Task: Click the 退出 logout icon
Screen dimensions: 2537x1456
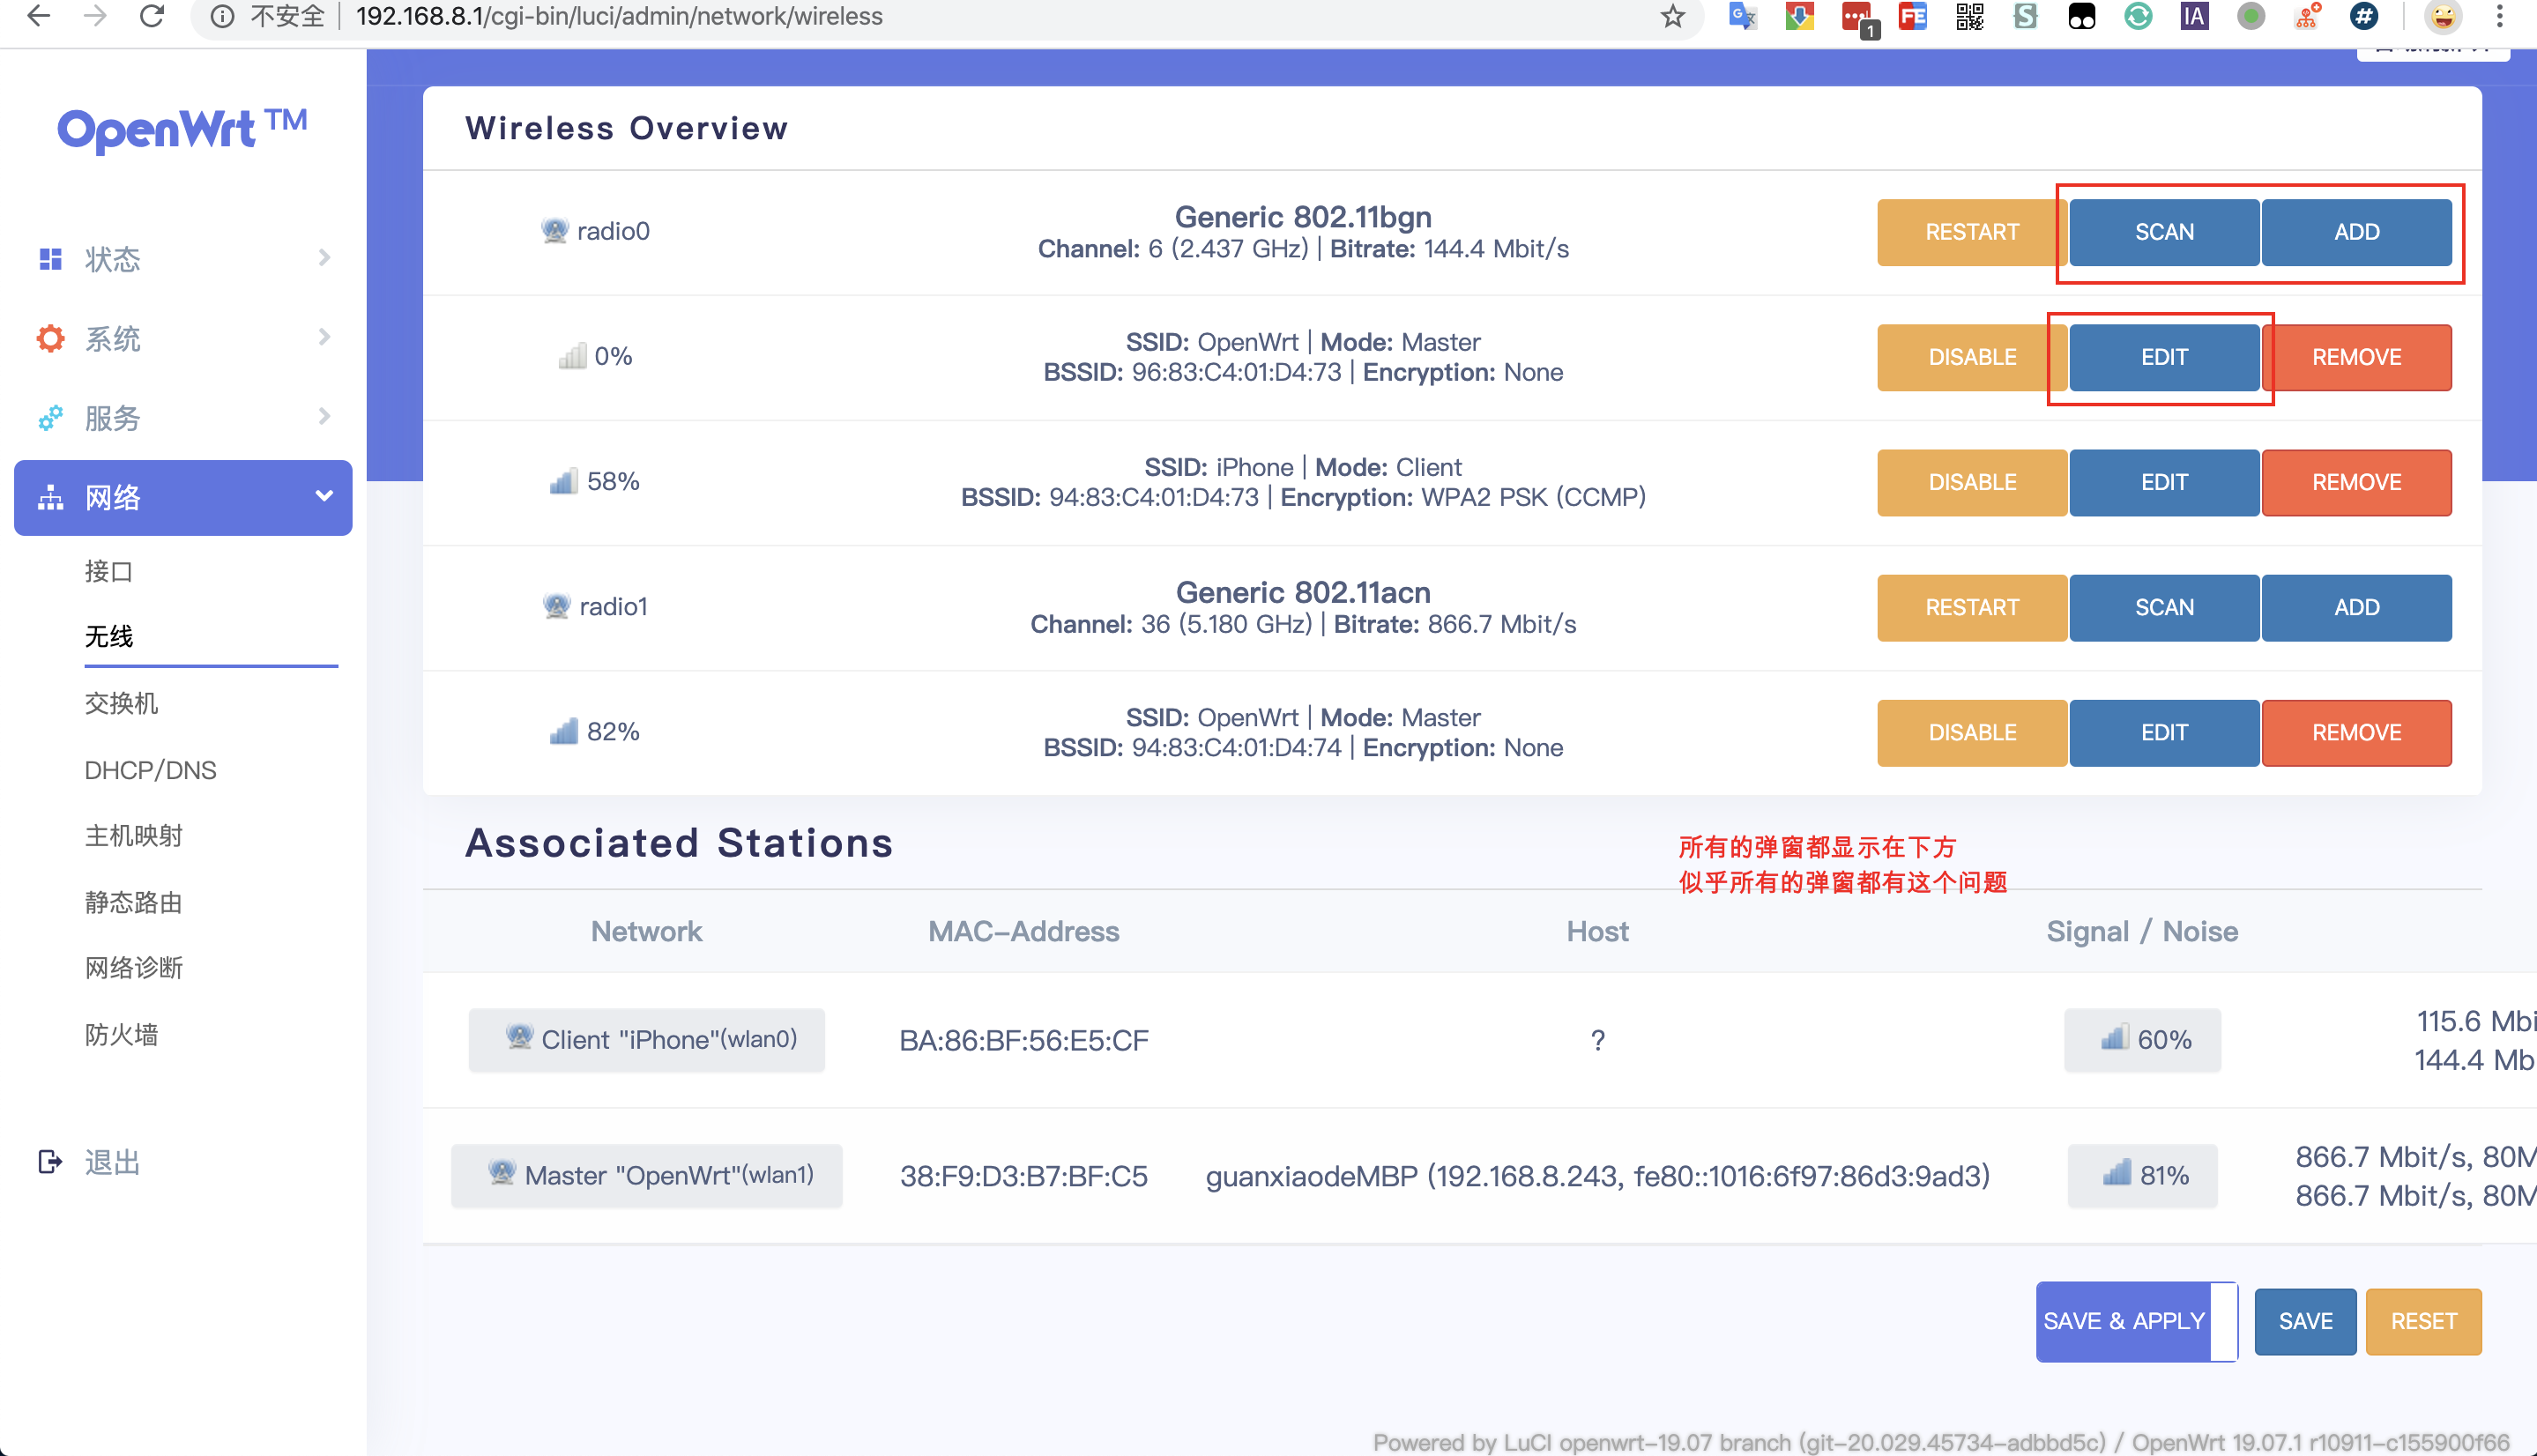Action: [50, 1161]
